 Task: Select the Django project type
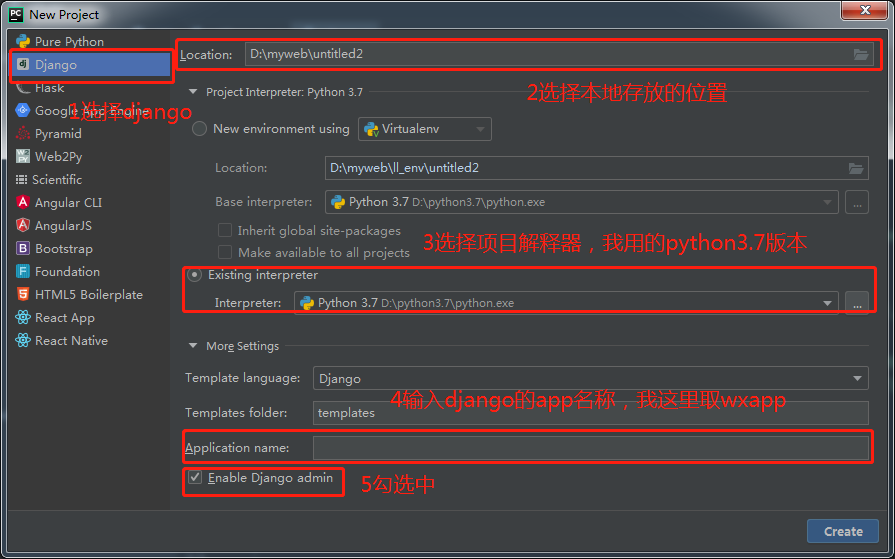tap(90, 65)
